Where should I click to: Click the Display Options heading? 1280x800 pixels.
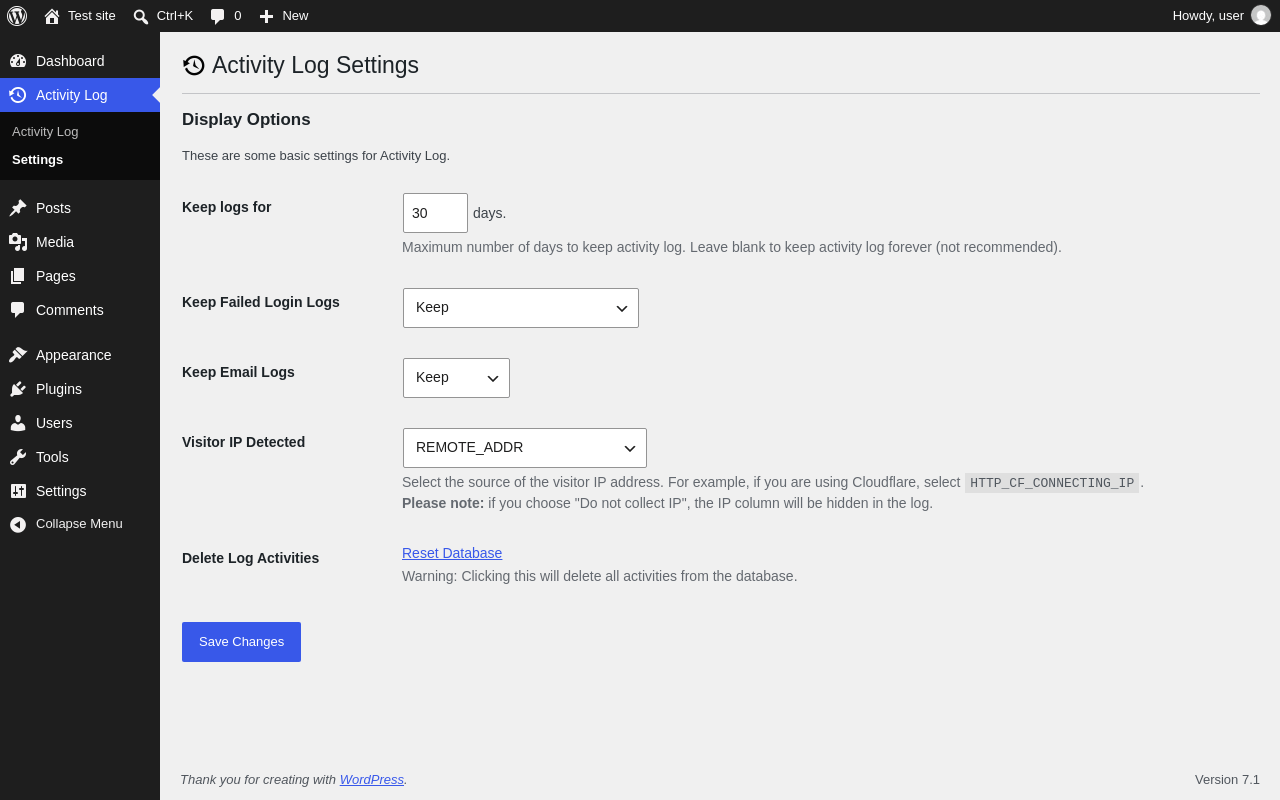pyautogui.click(x=246, y=120)
